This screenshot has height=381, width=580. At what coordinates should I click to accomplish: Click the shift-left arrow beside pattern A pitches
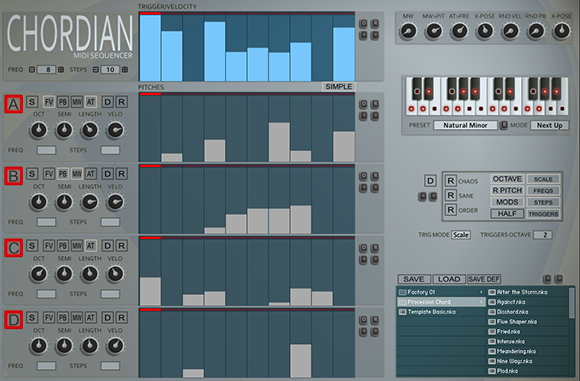click(363, 116)
